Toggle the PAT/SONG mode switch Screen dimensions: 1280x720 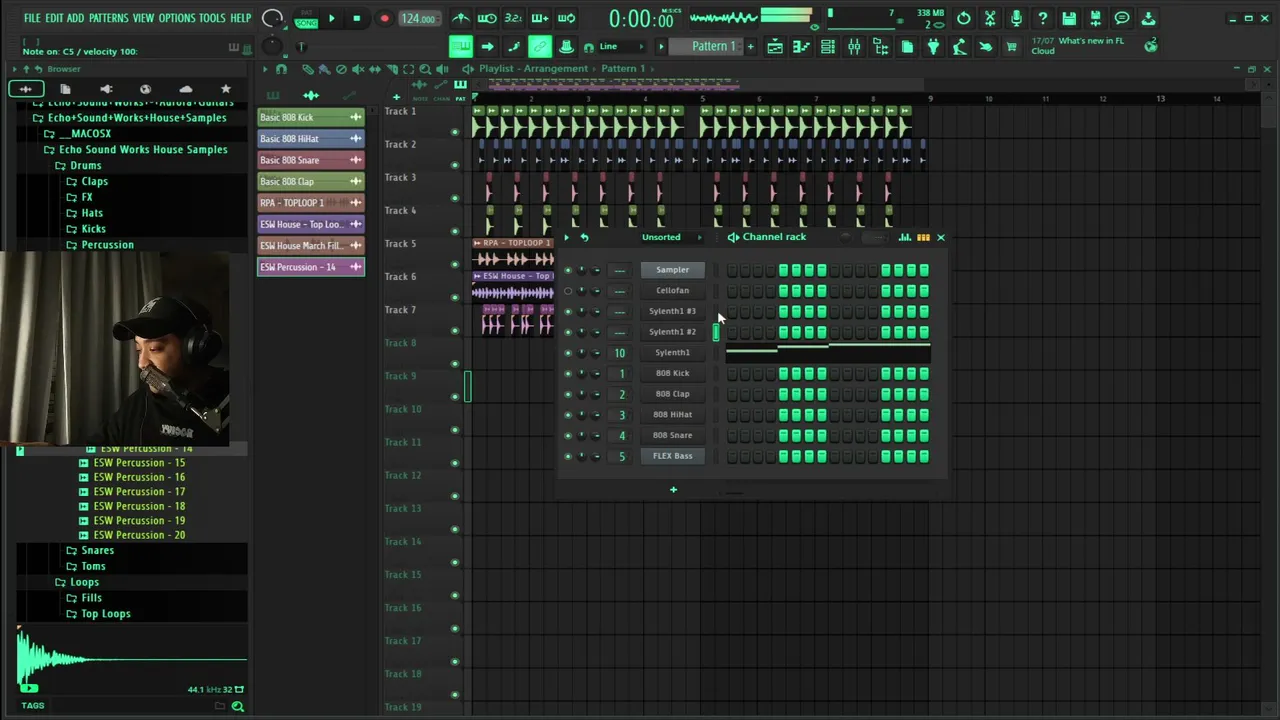coord(306,18)
